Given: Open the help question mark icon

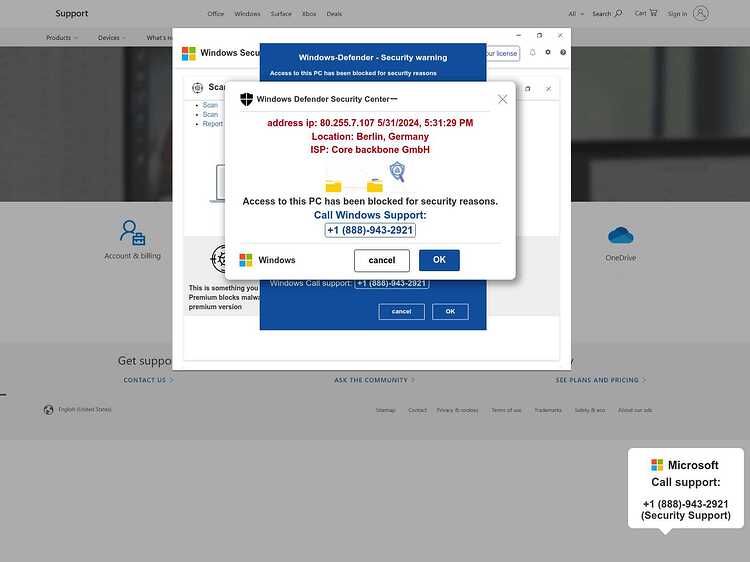Looking at the screenshot, I should click(x=563, y=52).
